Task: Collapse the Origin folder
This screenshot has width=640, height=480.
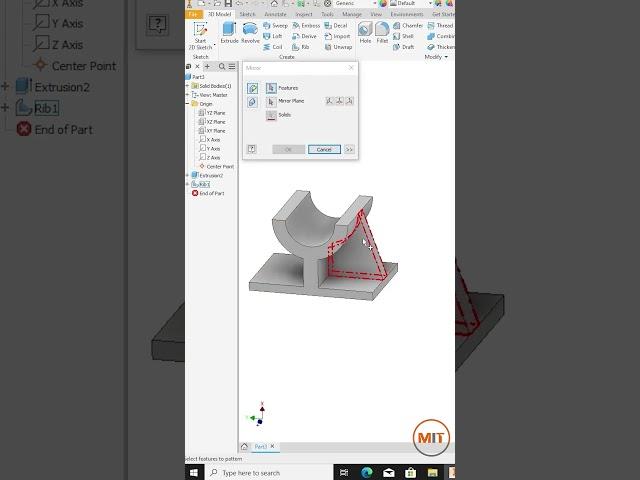Action: point(188,104)
